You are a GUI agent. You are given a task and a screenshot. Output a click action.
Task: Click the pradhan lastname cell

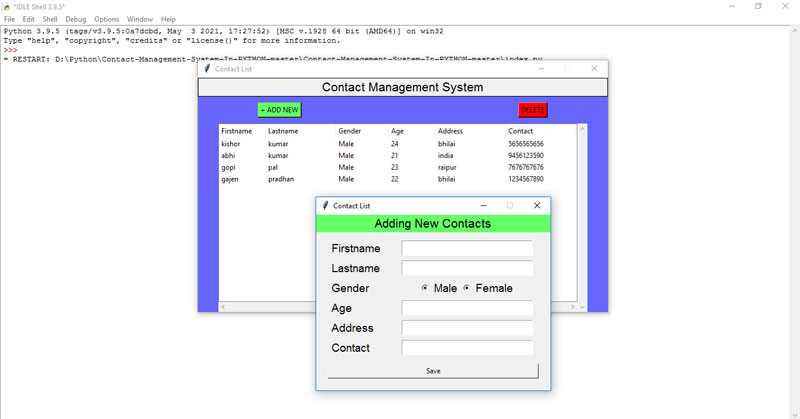click(x=281, y=179)
